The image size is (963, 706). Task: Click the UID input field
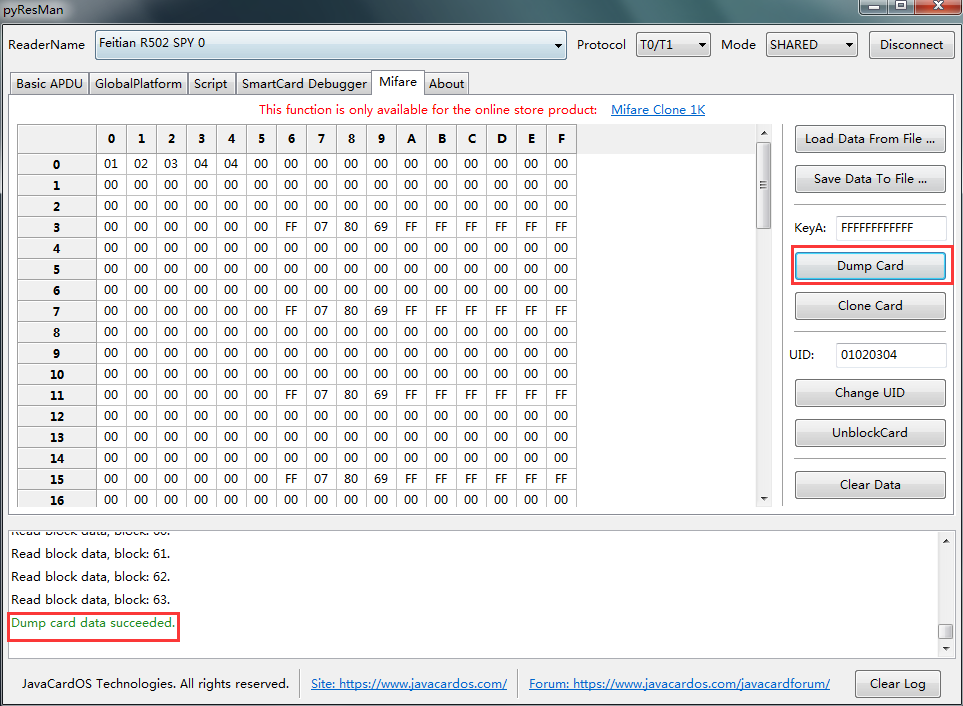coord(889,355)
